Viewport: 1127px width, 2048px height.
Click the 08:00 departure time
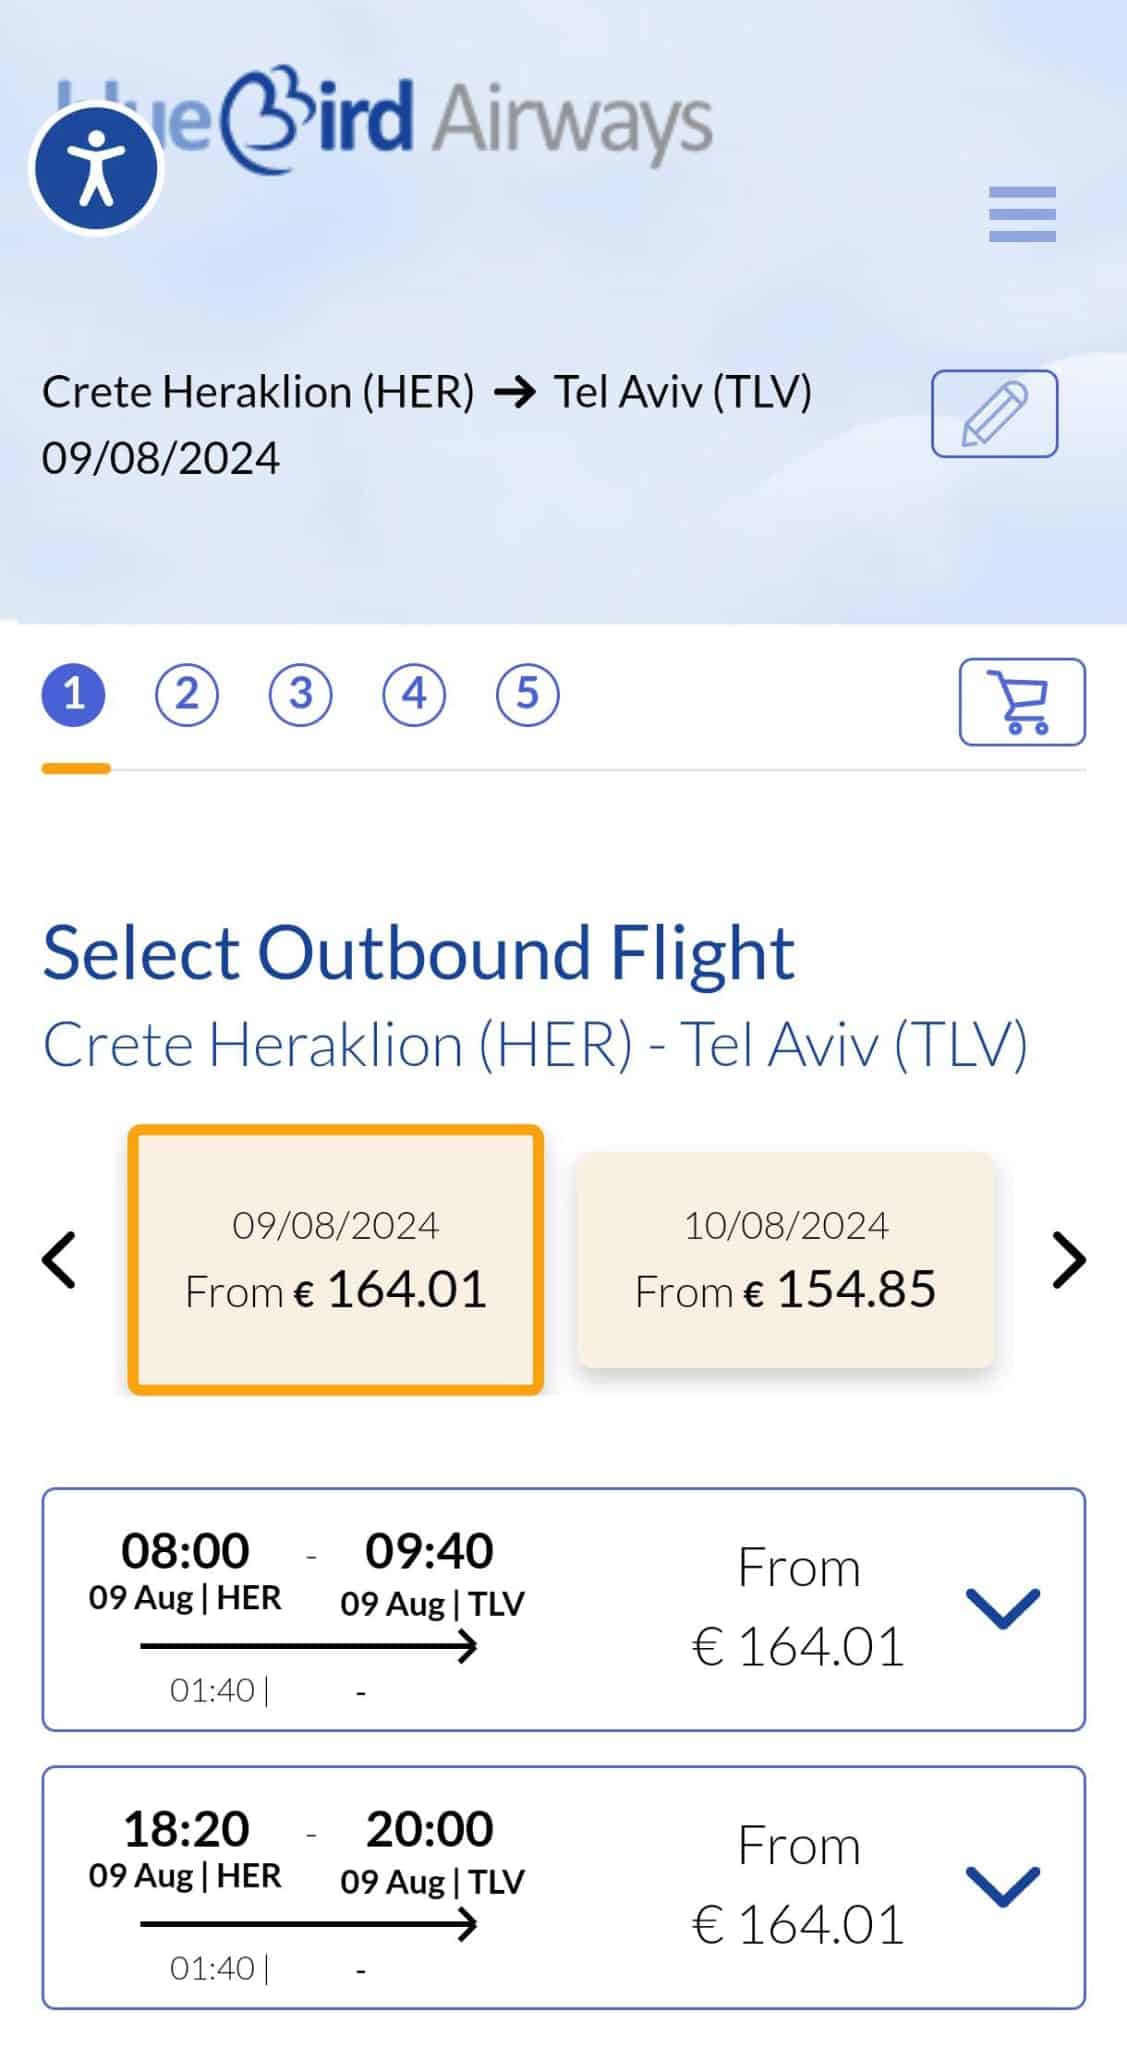point(185,1551)
